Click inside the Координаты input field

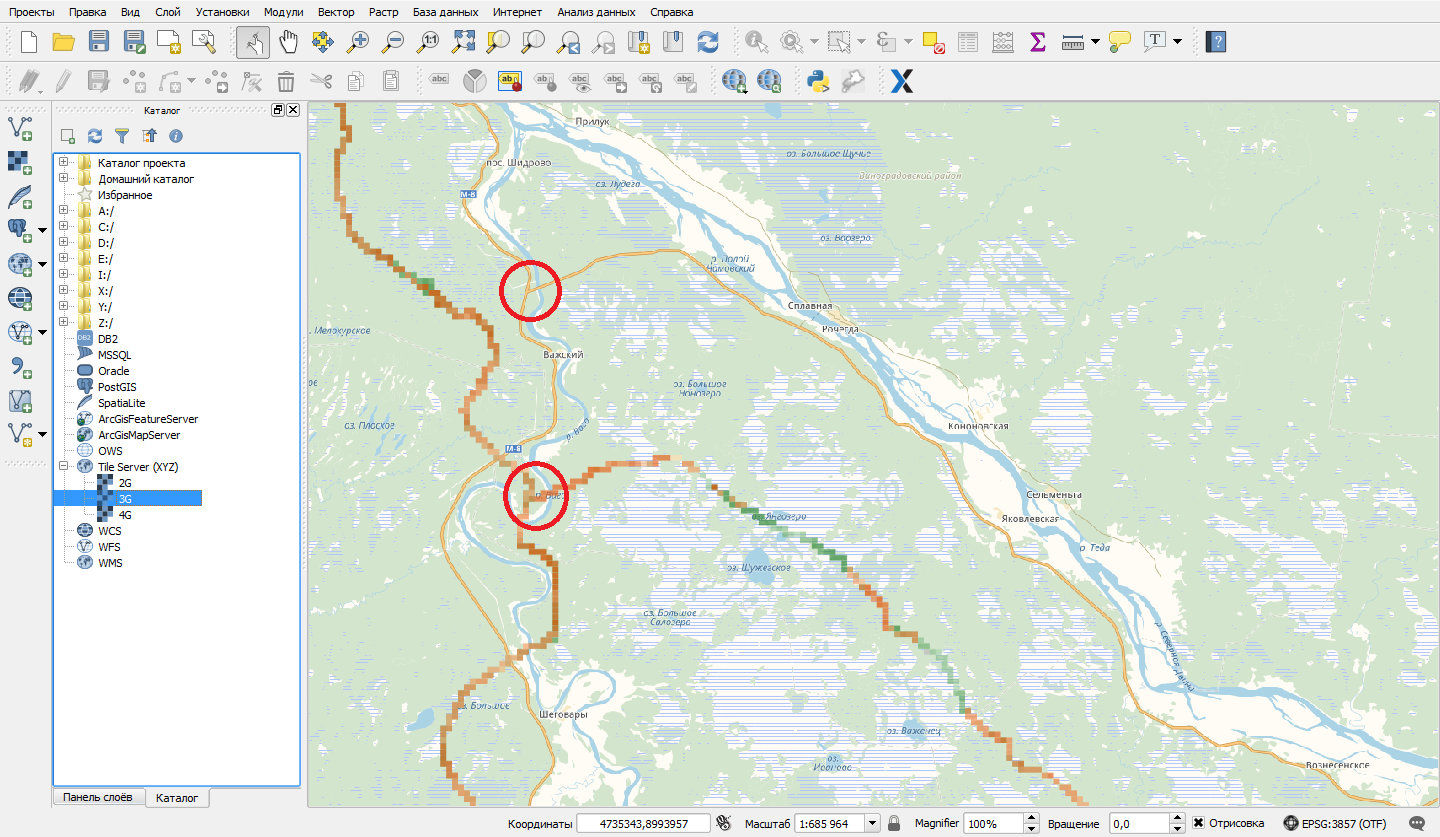click(x=645, y=822)
